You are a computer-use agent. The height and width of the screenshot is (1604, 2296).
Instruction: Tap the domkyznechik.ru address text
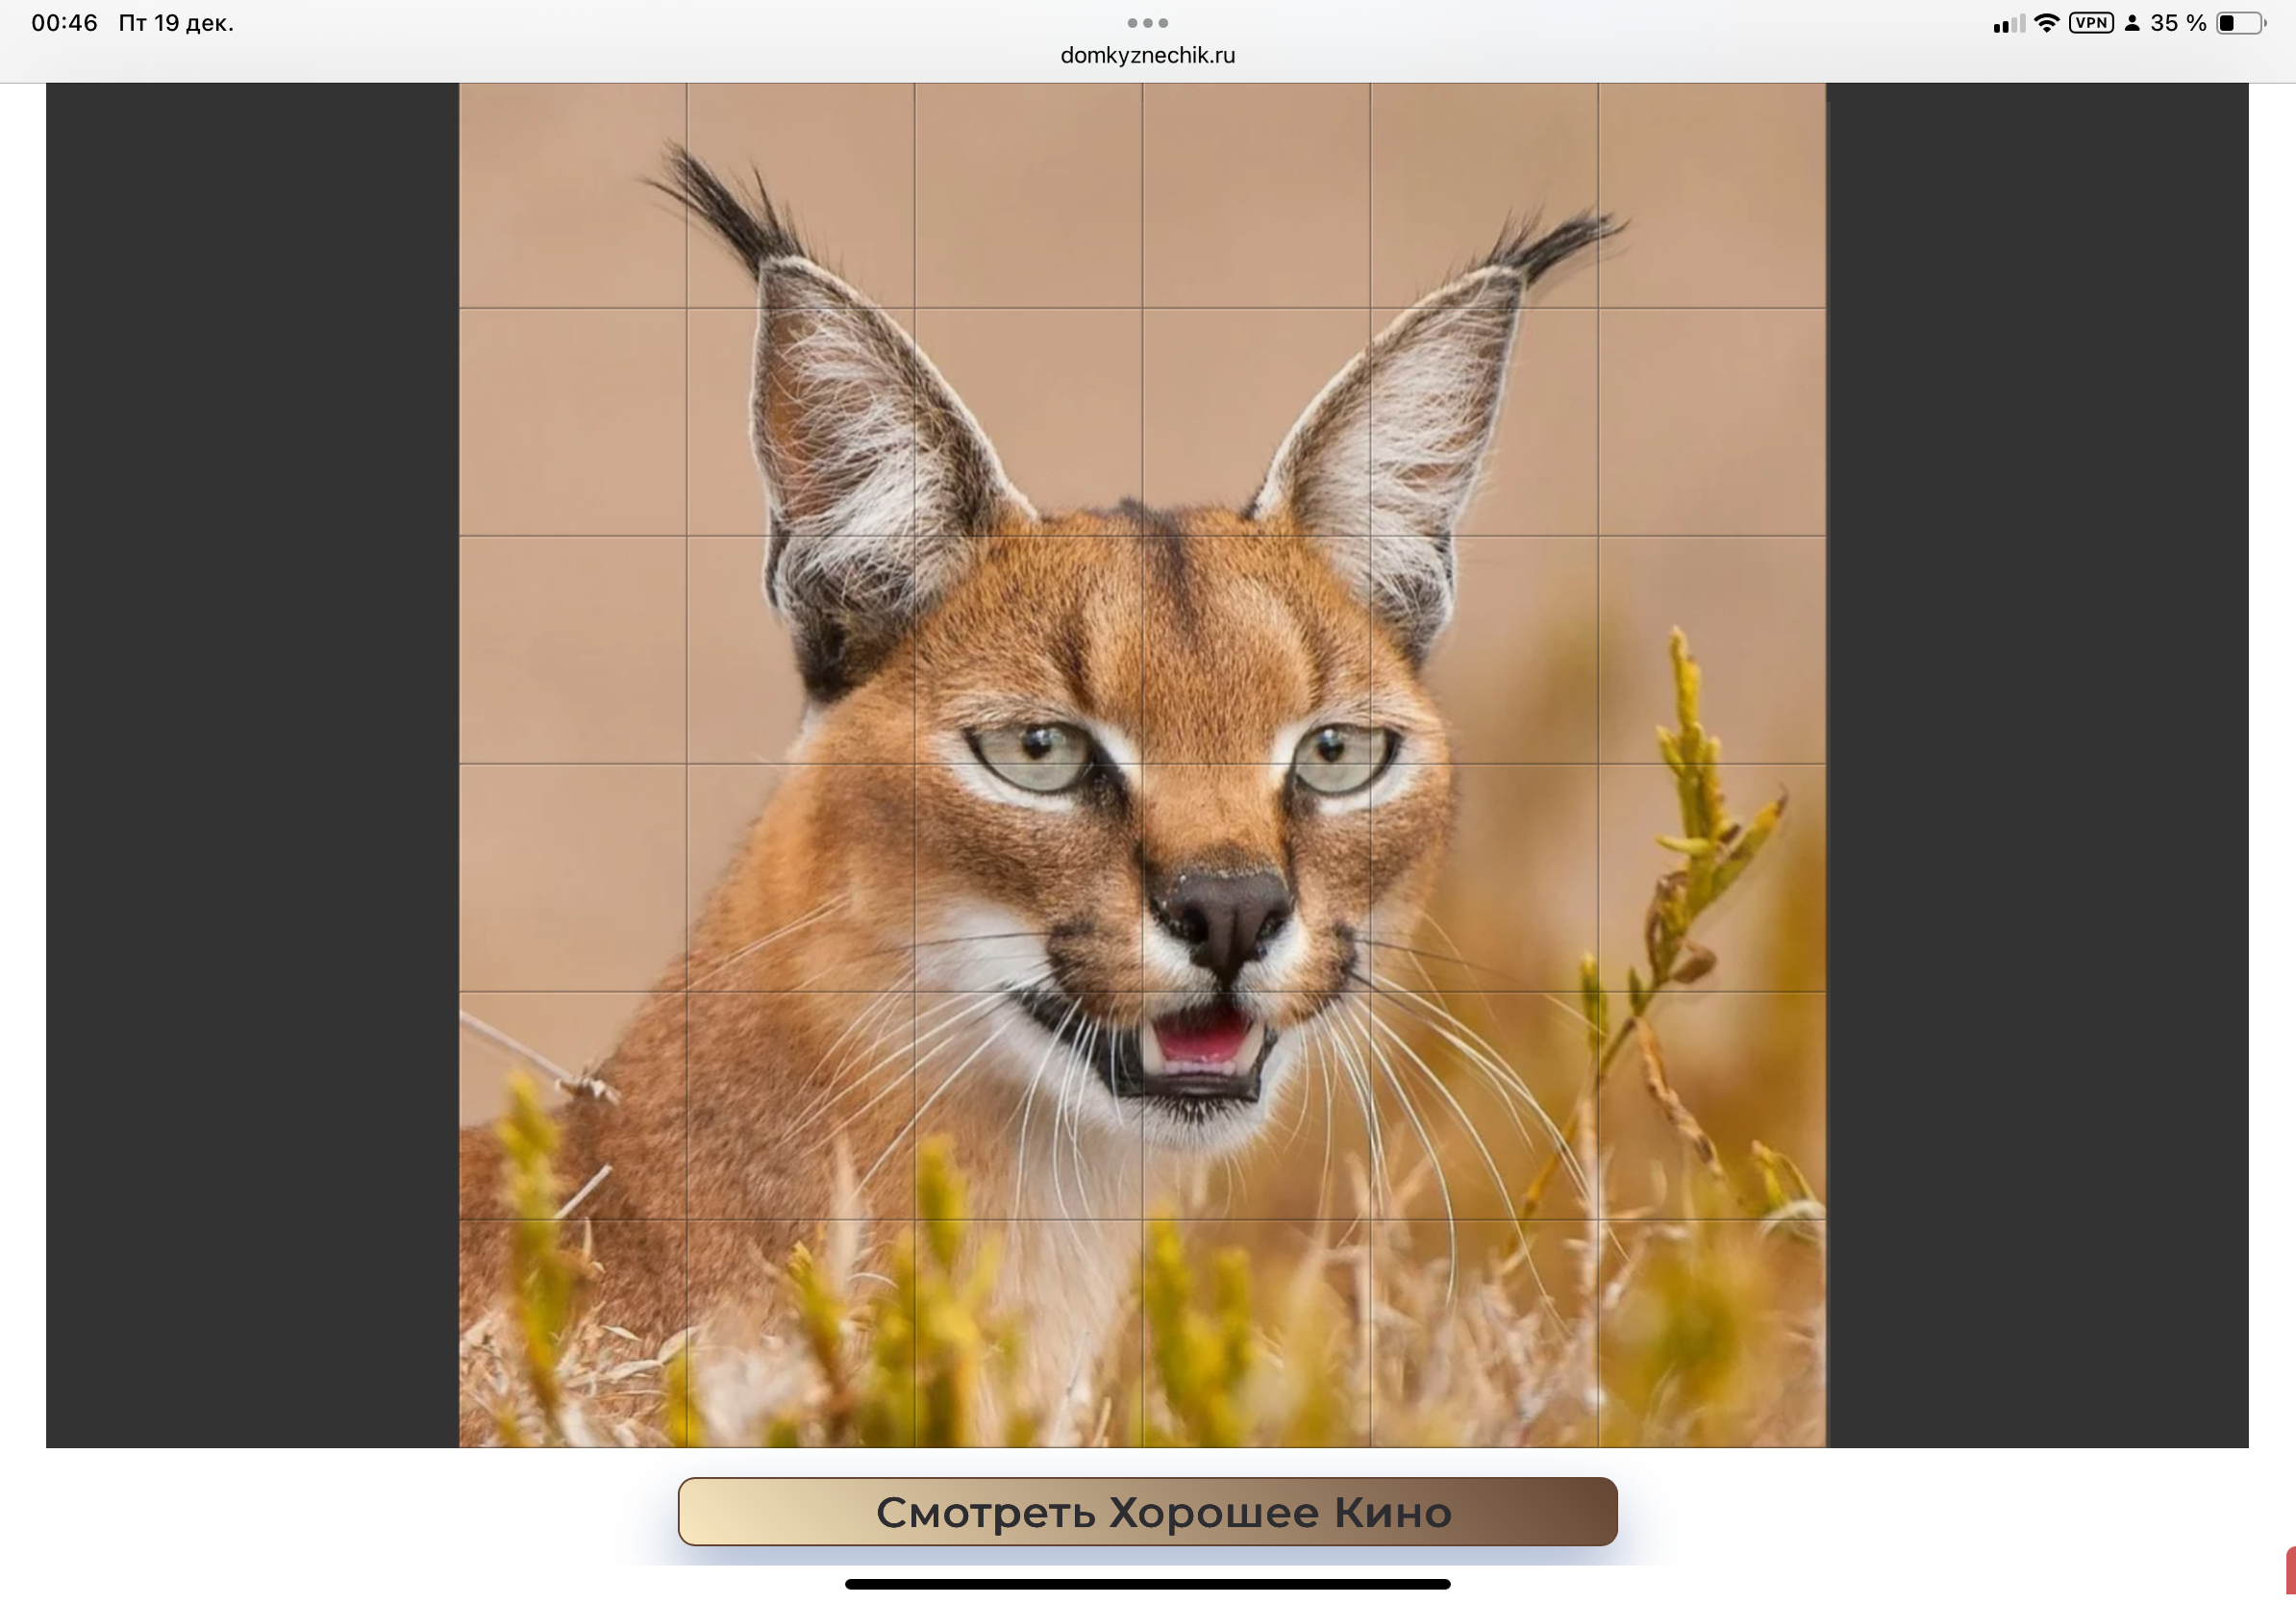[x=1147, y=55]
